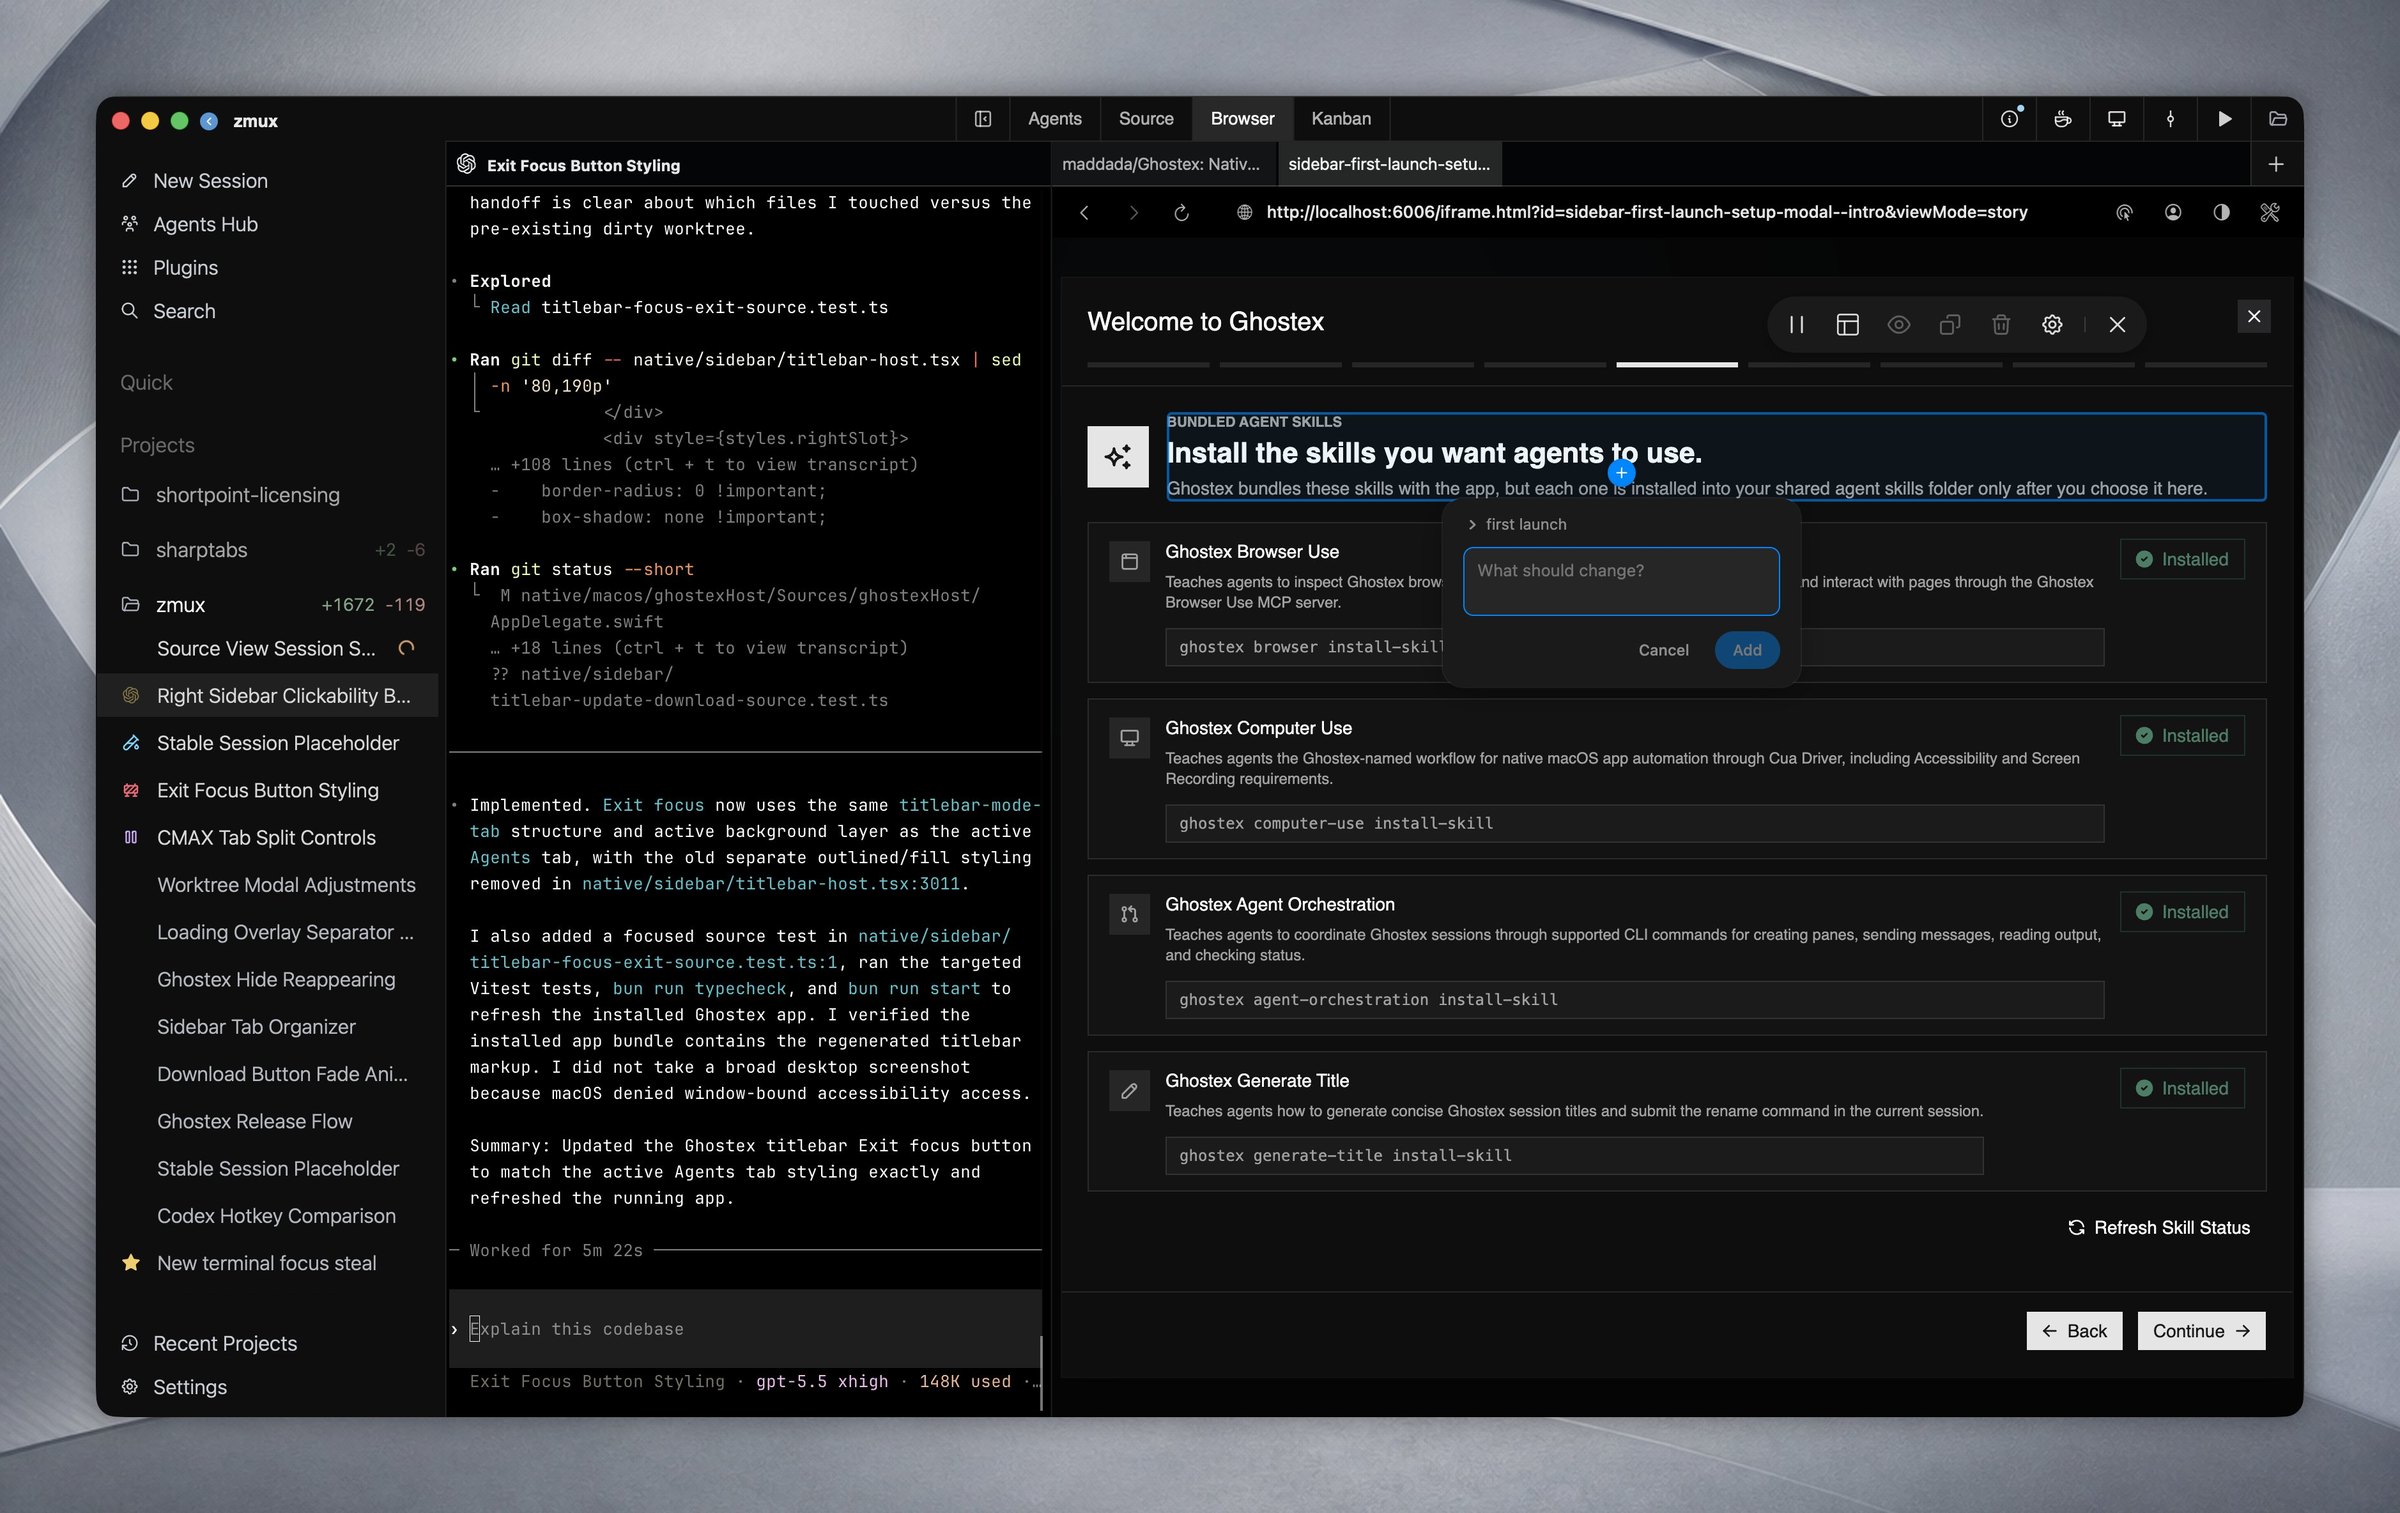2400x1513 pixels.
Task: Open the 'maddada/Ghostex: Nativ...' browser tab
Action: (x=1161, y=164)
